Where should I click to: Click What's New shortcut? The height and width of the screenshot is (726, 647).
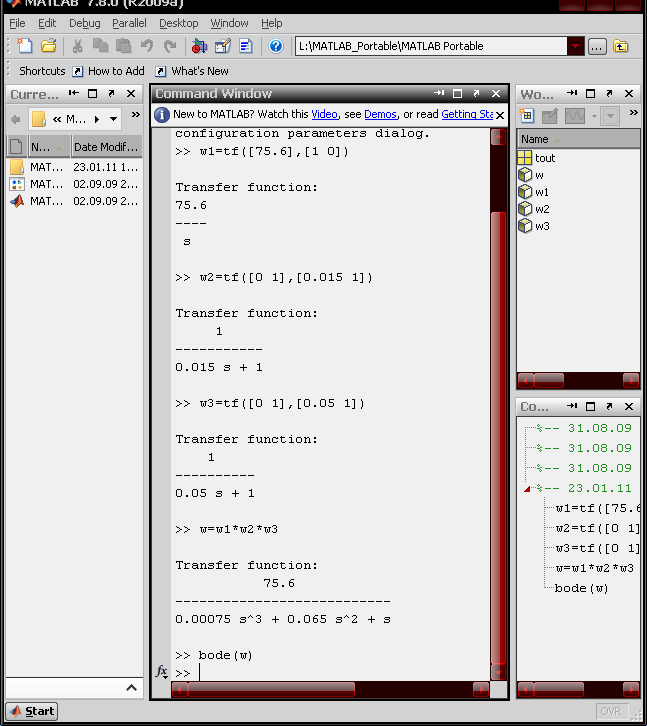[x=192, y=71]
